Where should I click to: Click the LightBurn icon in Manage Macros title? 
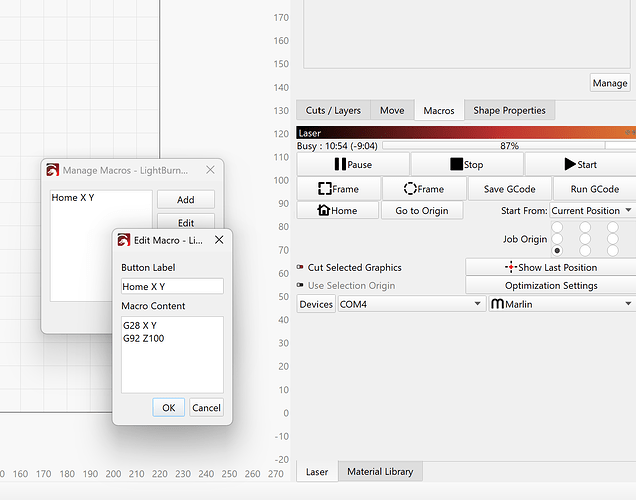53,170
